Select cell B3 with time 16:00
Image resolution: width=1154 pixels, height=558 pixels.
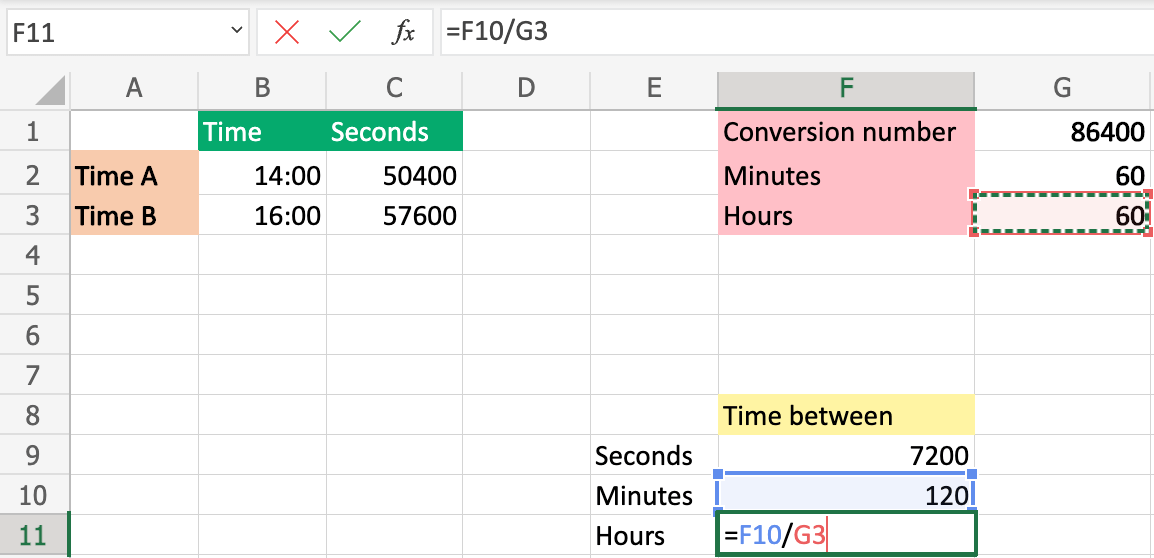pyautogui.click(x=262, y=216)
